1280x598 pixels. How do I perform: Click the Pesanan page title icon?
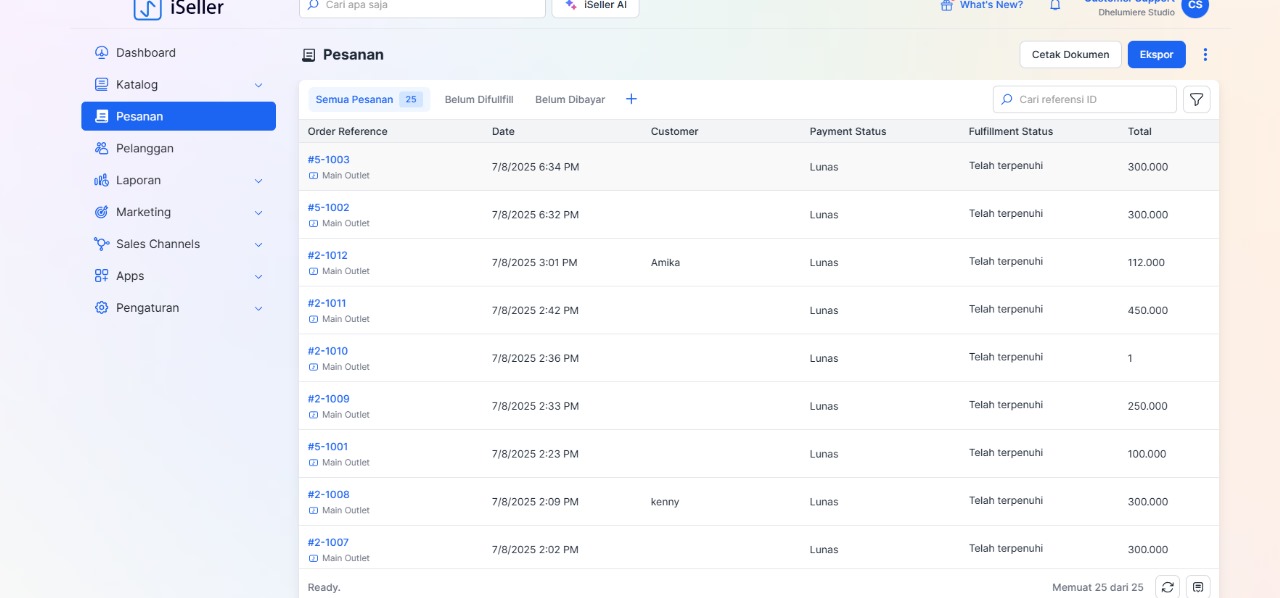click(x=309, y=55)
